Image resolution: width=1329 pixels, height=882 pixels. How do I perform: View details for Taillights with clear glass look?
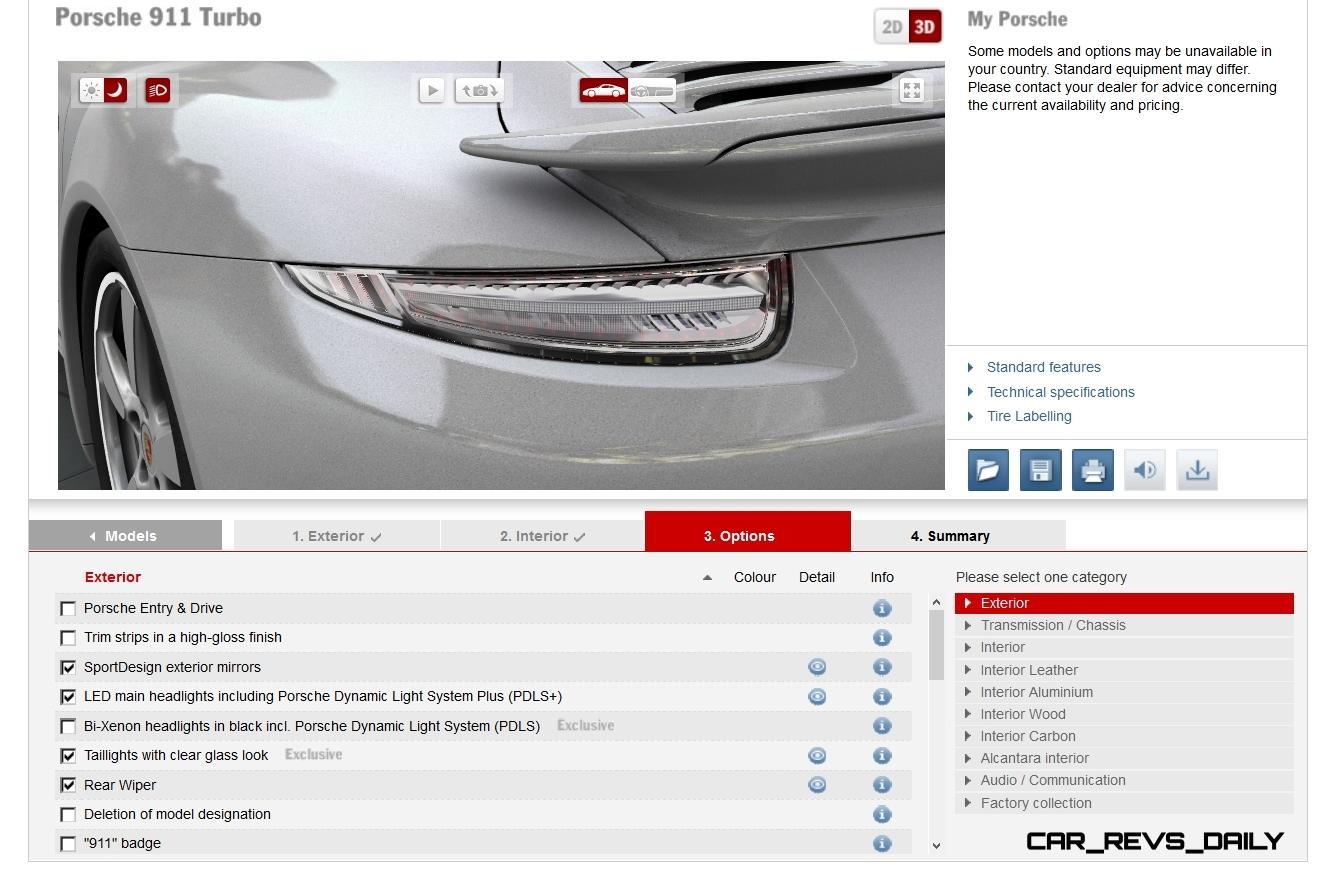pyautogui.click(x=817, y=756)
